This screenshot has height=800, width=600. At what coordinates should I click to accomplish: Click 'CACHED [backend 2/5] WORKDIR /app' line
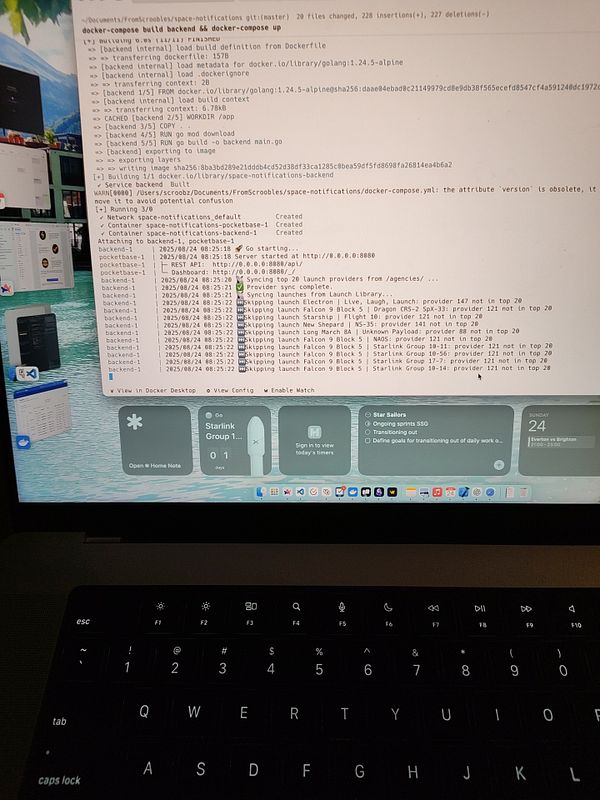point(163,117)
